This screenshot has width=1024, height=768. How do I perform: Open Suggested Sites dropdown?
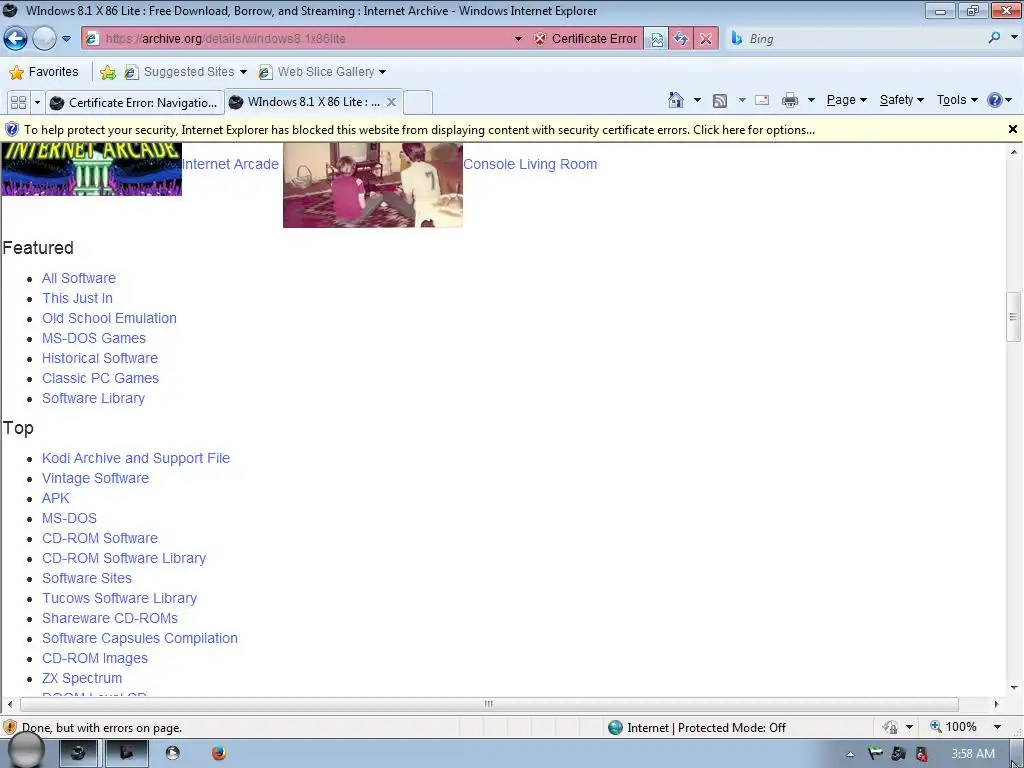point(186,72)
